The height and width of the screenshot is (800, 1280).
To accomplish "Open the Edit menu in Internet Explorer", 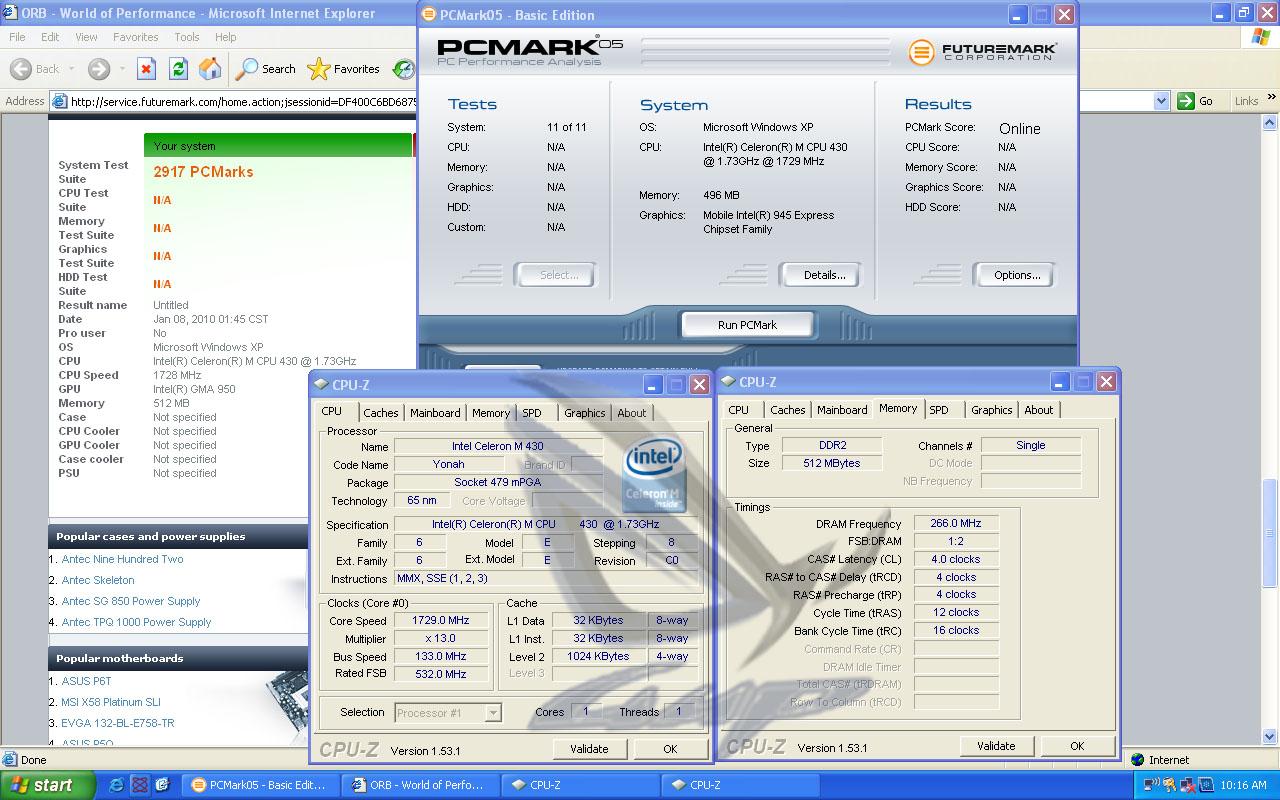I will coord(50,37).
